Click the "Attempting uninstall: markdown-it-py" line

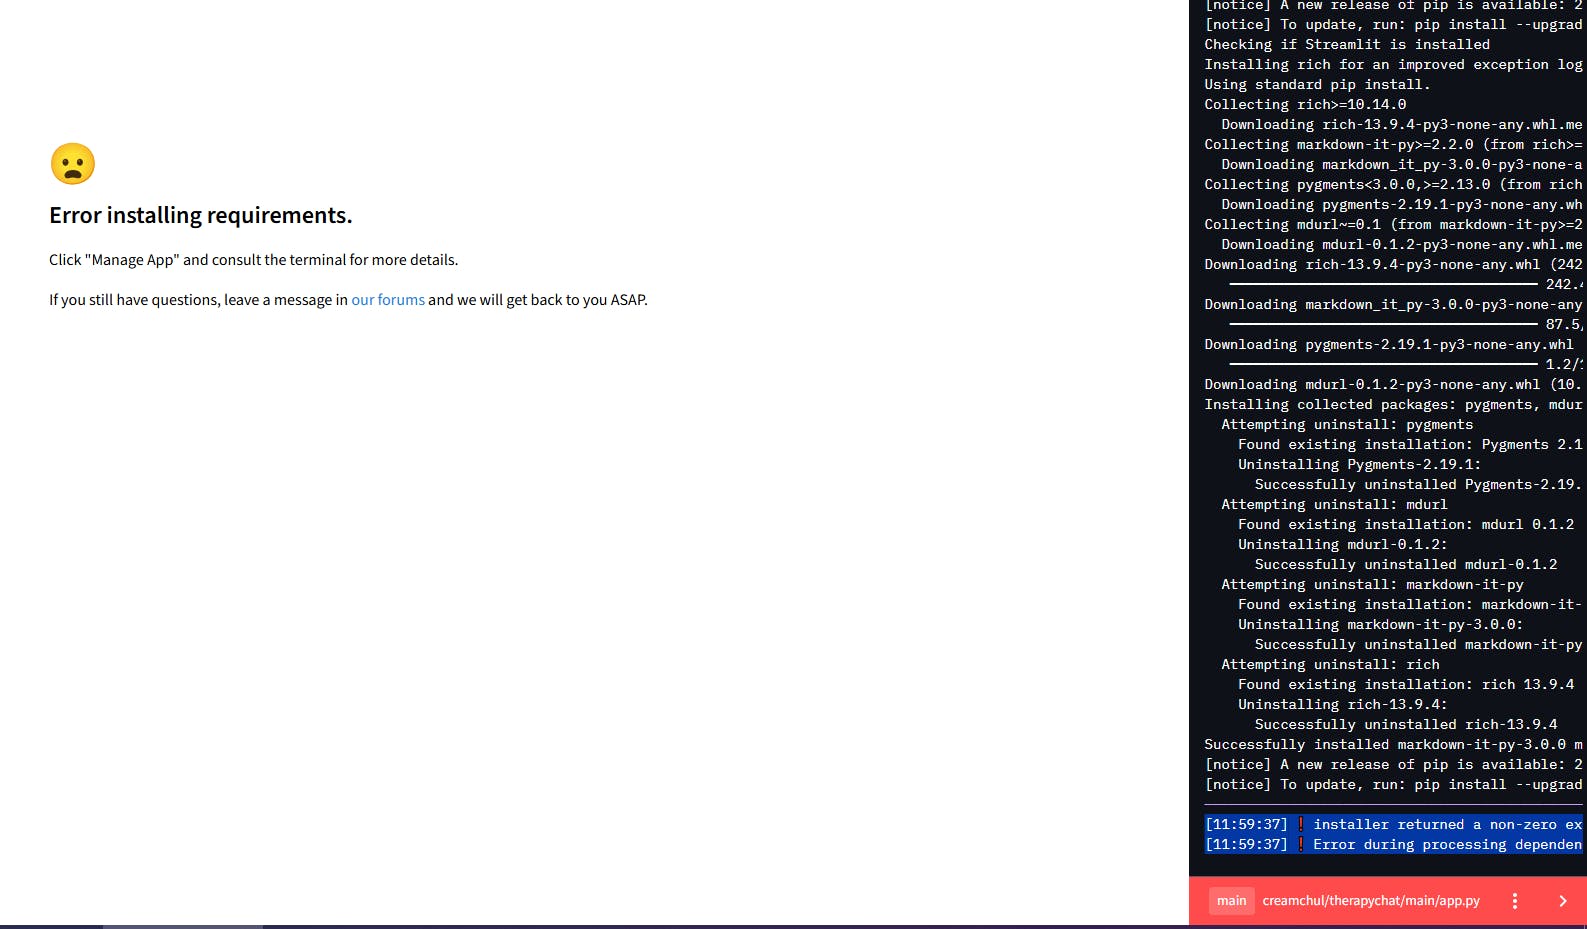coord(1372,585)
